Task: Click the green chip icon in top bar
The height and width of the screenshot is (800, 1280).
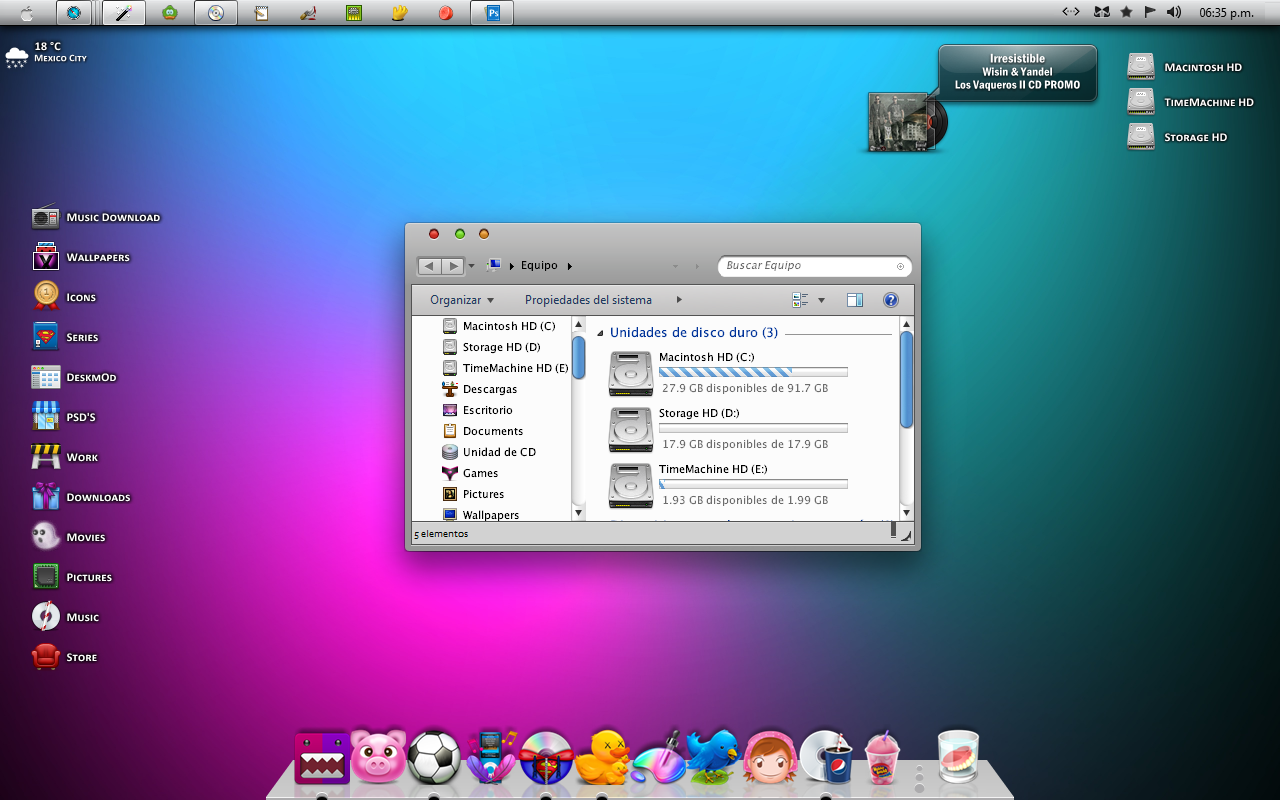Action: tap(354, 13)
